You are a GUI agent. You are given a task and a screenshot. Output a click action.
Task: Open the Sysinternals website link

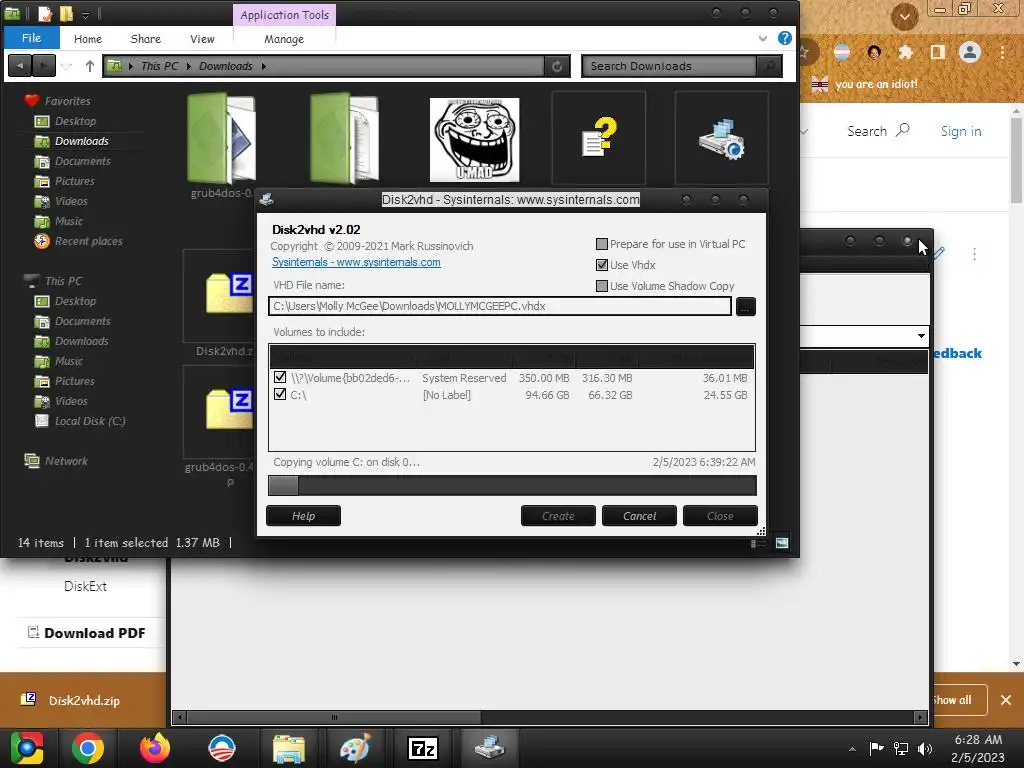pyautogui.click(x=356, y=262)
